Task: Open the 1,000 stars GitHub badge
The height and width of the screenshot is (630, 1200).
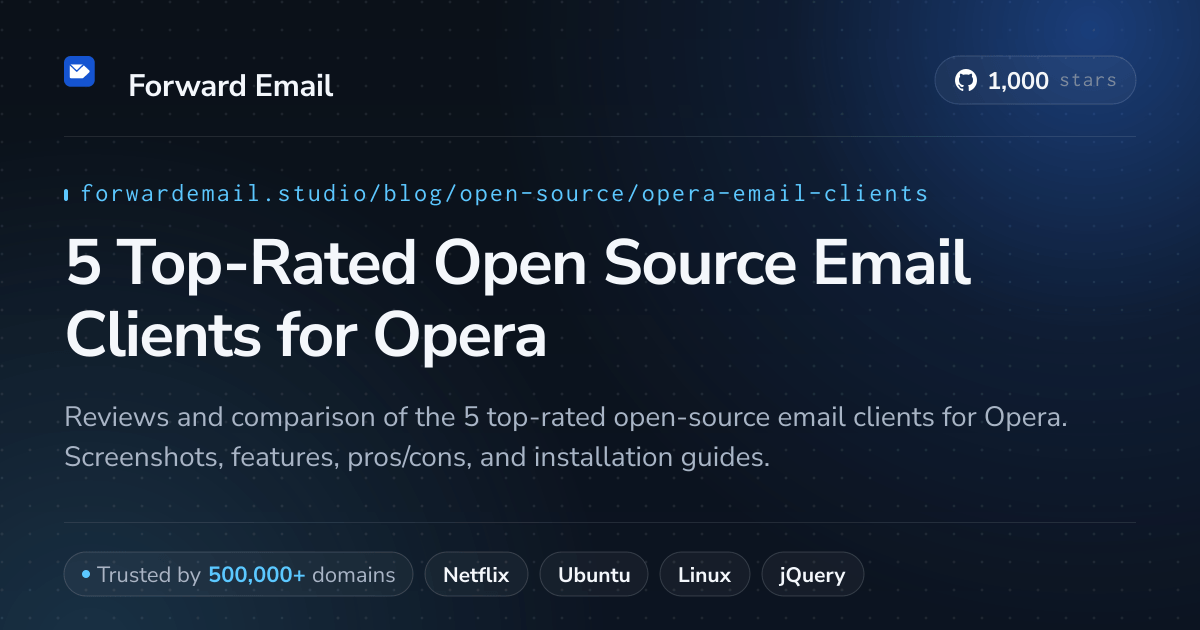Action: coord(1035,81)
